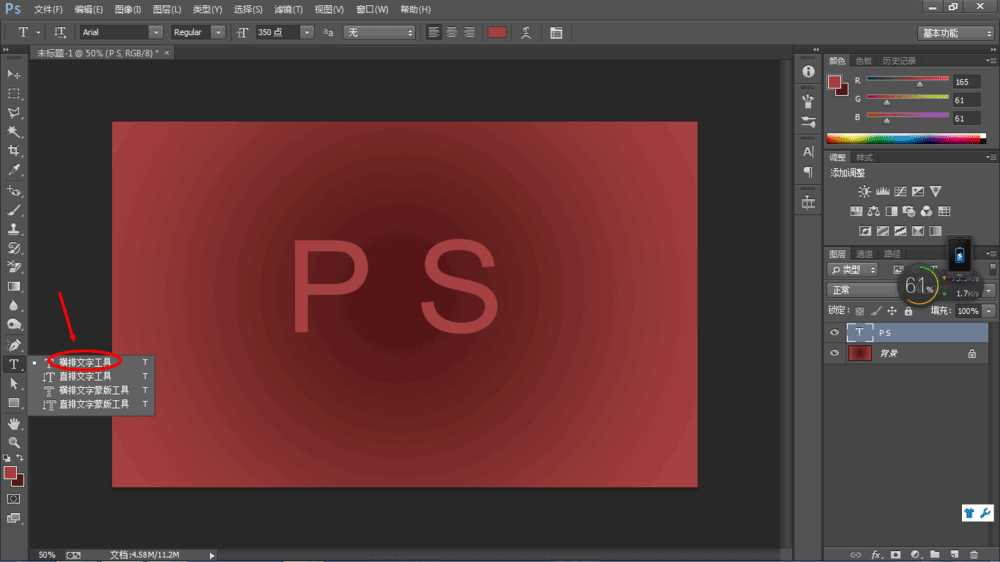The height and width of the screenshot is (562, 1000).
Task: Open the 基本功能 workspace dropdown
Action: tap(955, 32)
